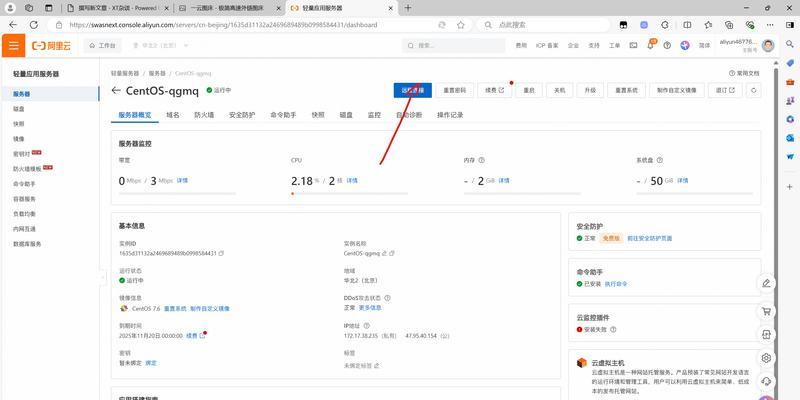Viewport: 800px width, 400px height.
Task: Open the user avatar account menu
Action: click(768, 45)
